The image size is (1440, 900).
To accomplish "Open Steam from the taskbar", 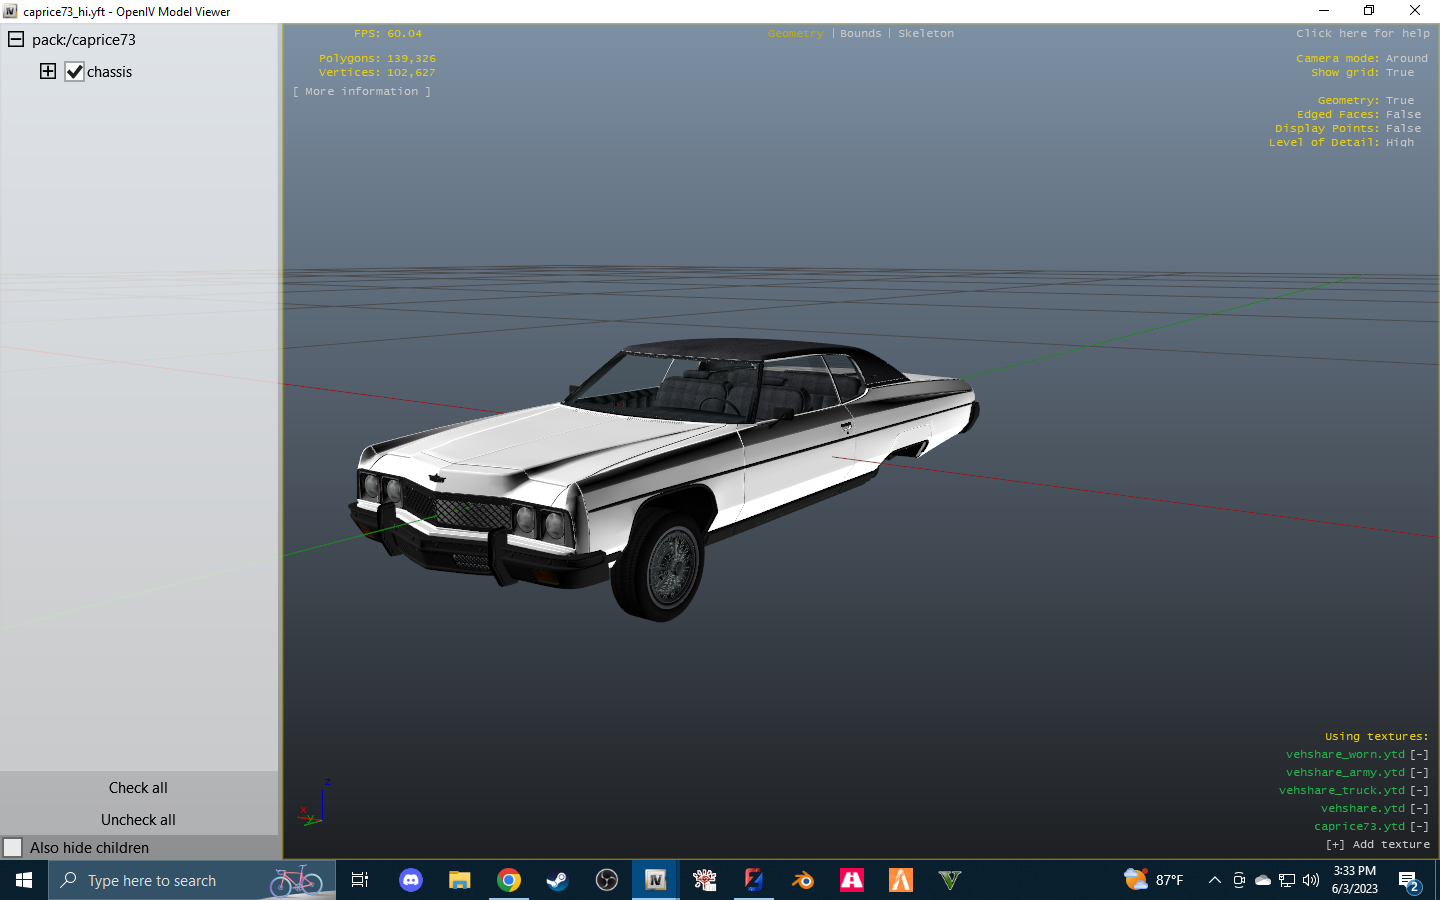I will (x=557, y=880).
